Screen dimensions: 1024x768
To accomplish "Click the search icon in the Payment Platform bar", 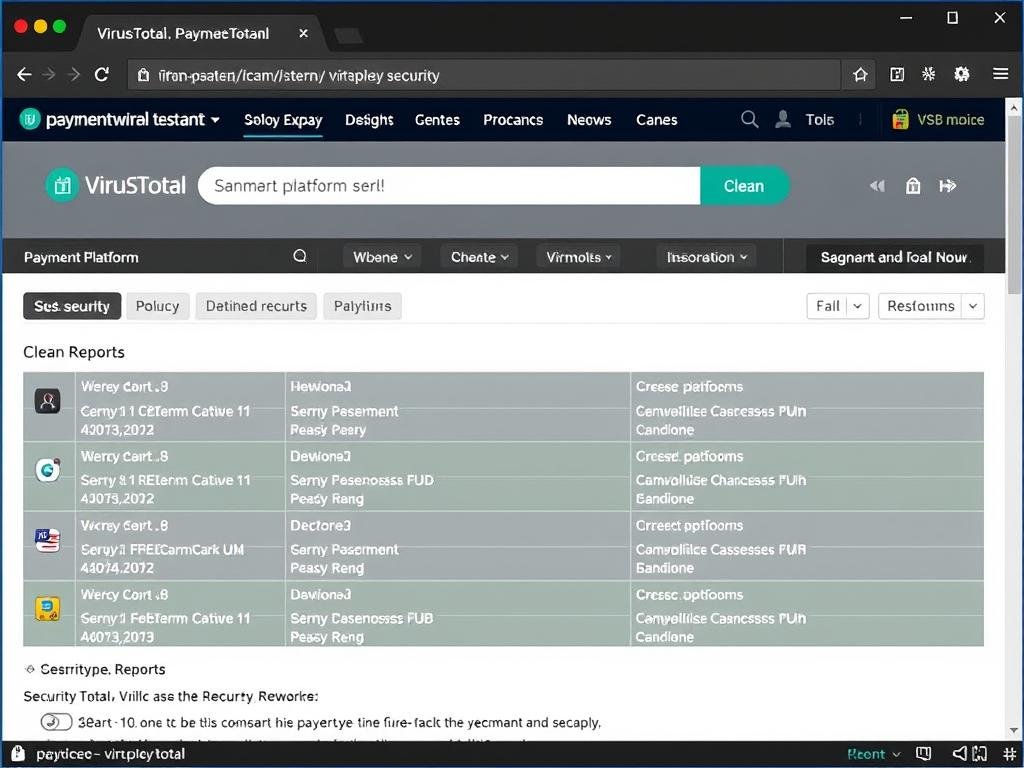I will tap(300, 256).
